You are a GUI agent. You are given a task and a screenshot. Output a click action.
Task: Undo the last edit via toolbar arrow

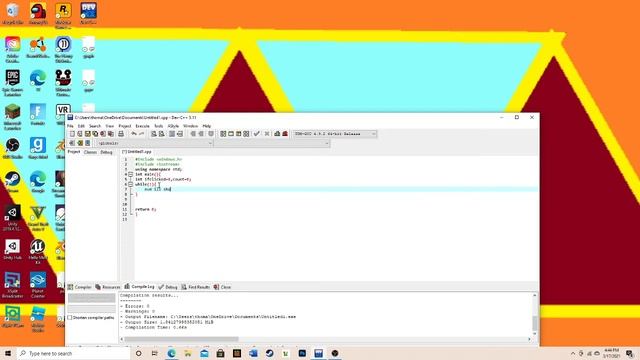click(134, 134)
